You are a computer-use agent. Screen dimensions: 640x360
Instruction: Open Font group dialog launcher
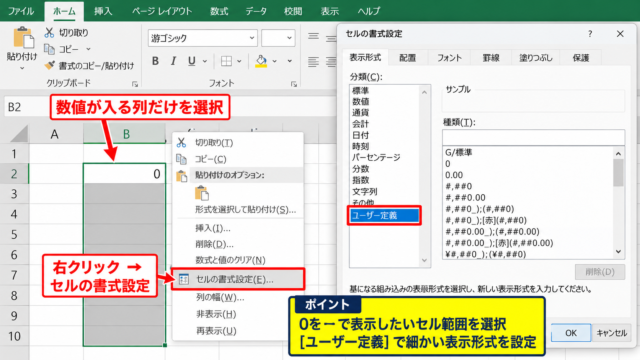point(293,84)
